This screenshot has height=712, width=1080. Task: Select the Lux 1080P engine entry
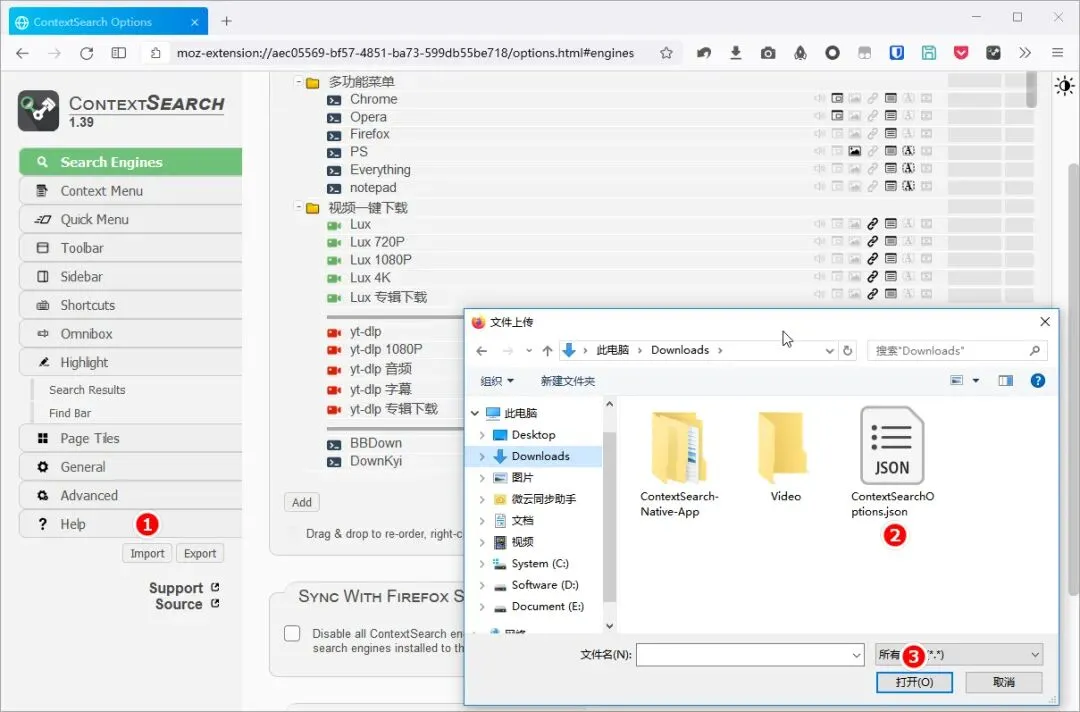point(380,260)
